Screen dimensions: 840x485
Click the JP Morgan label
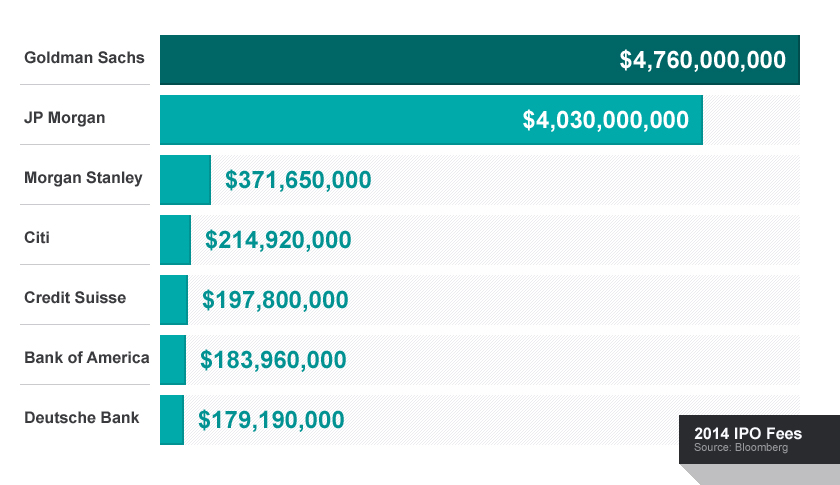coord(65,118)
